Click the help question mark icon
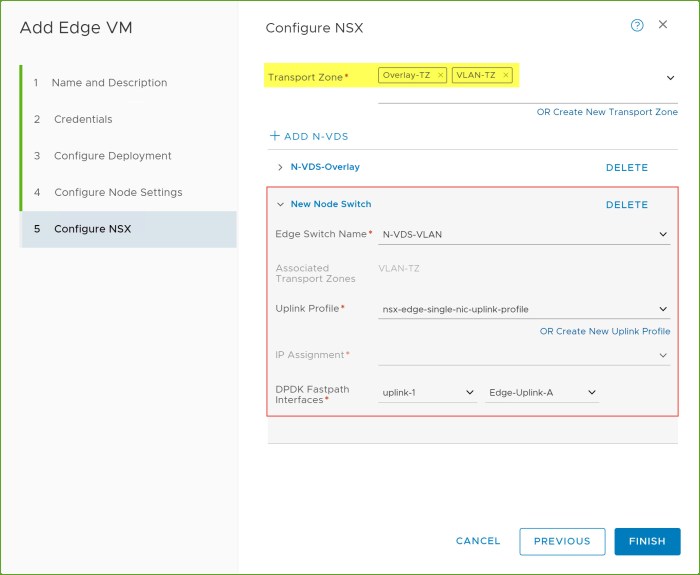Screen dimensions: 700x575 pyautogui.click(x=637, y=25)
